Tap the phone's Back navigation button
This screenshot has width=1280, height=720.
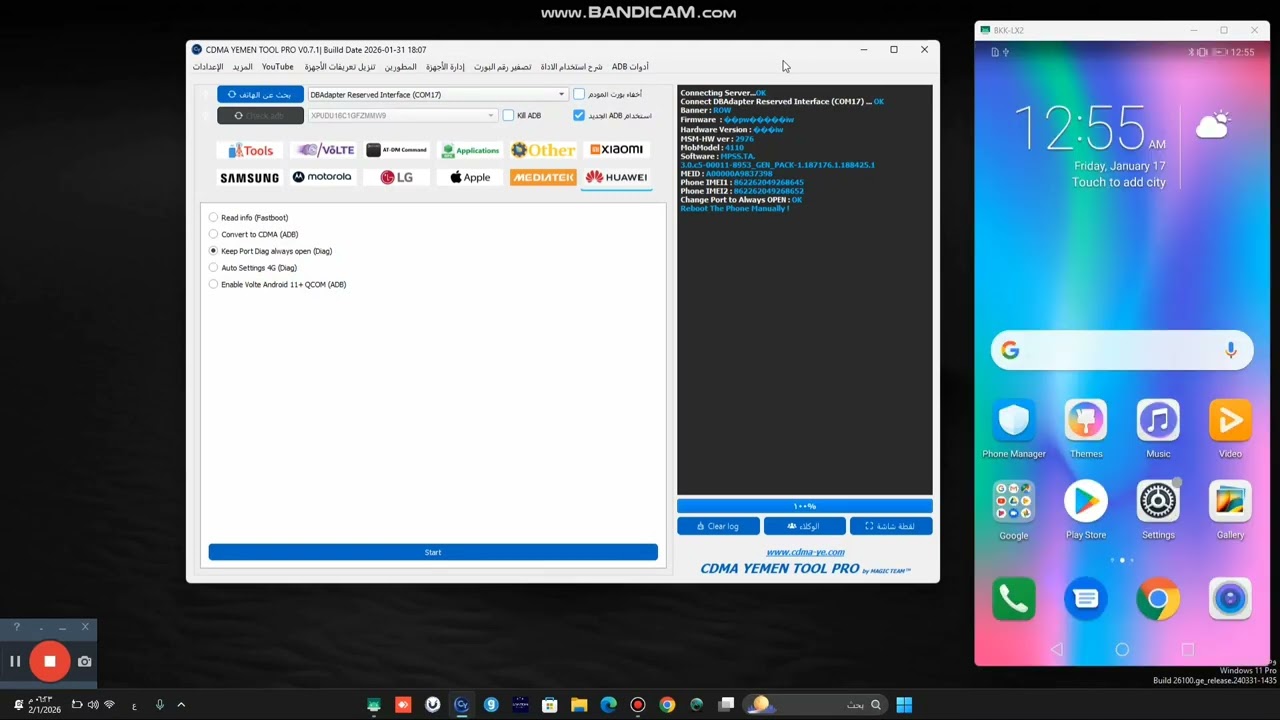1057,649
